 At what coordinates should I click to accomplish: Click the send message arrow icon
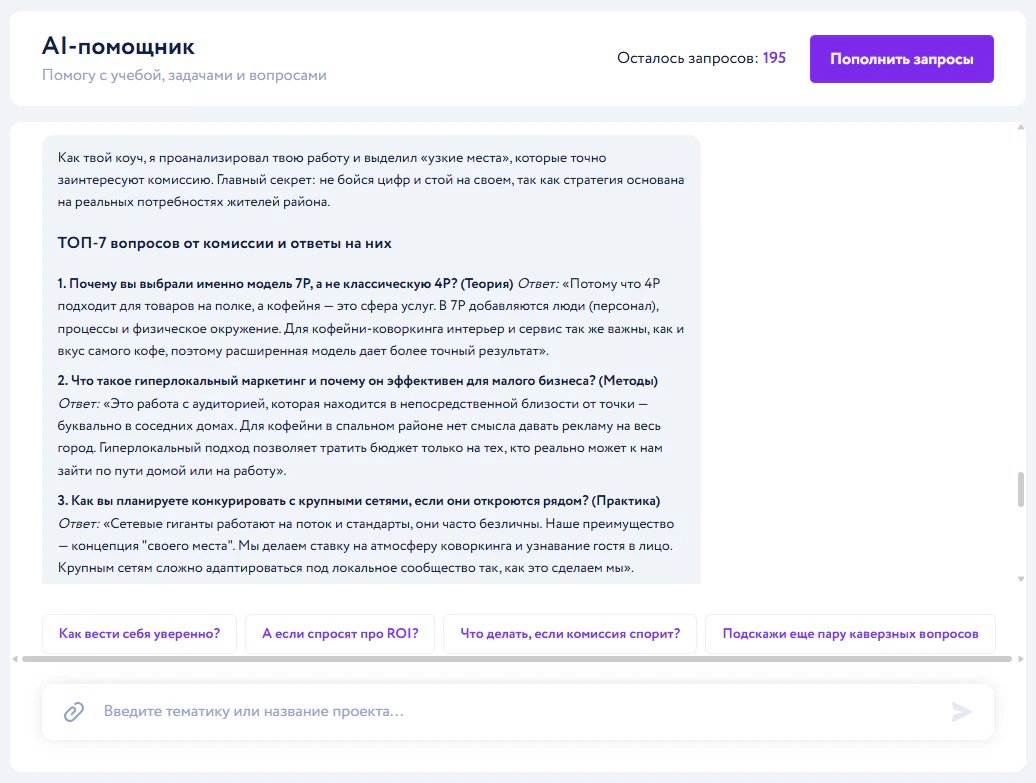click(x=961, y=712)
